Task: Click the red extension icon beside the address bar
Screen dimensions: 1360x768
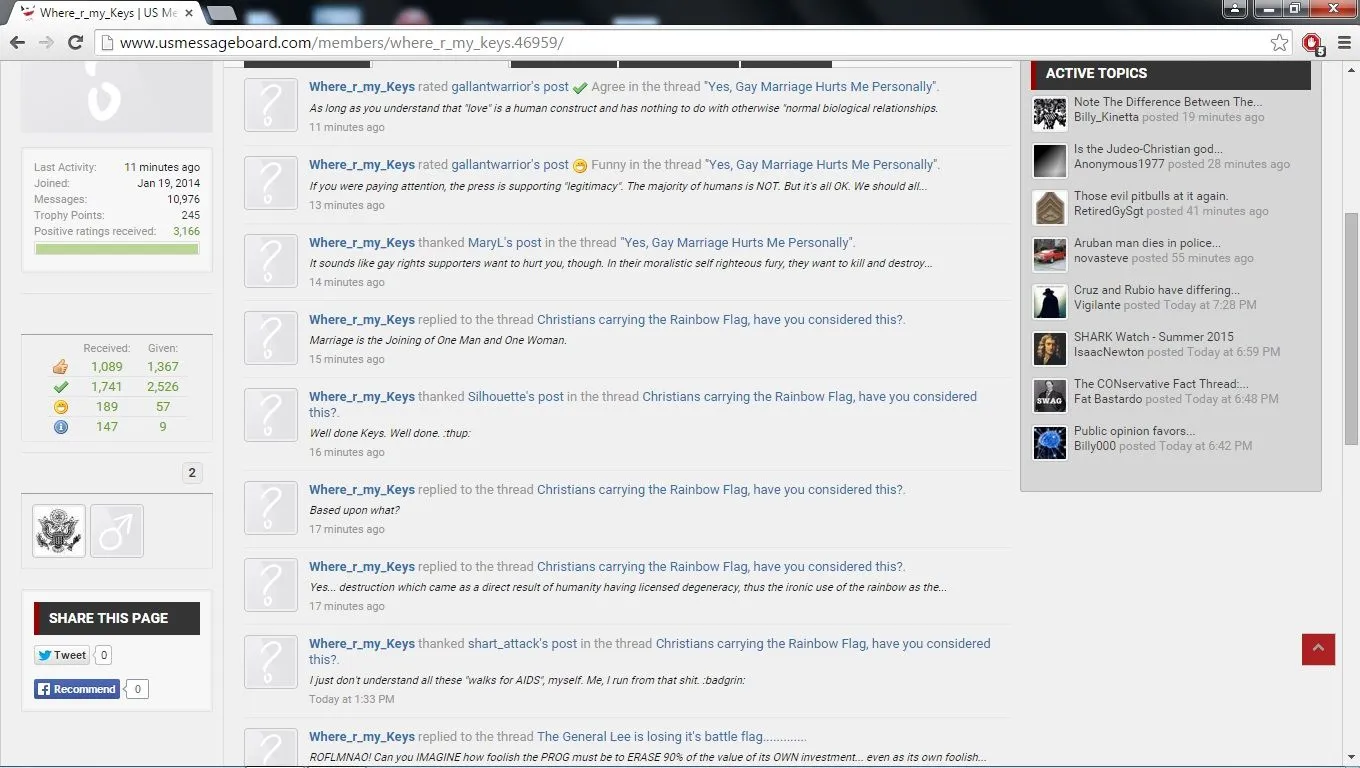Action: pyautogui.click(x=1309, y=44)
